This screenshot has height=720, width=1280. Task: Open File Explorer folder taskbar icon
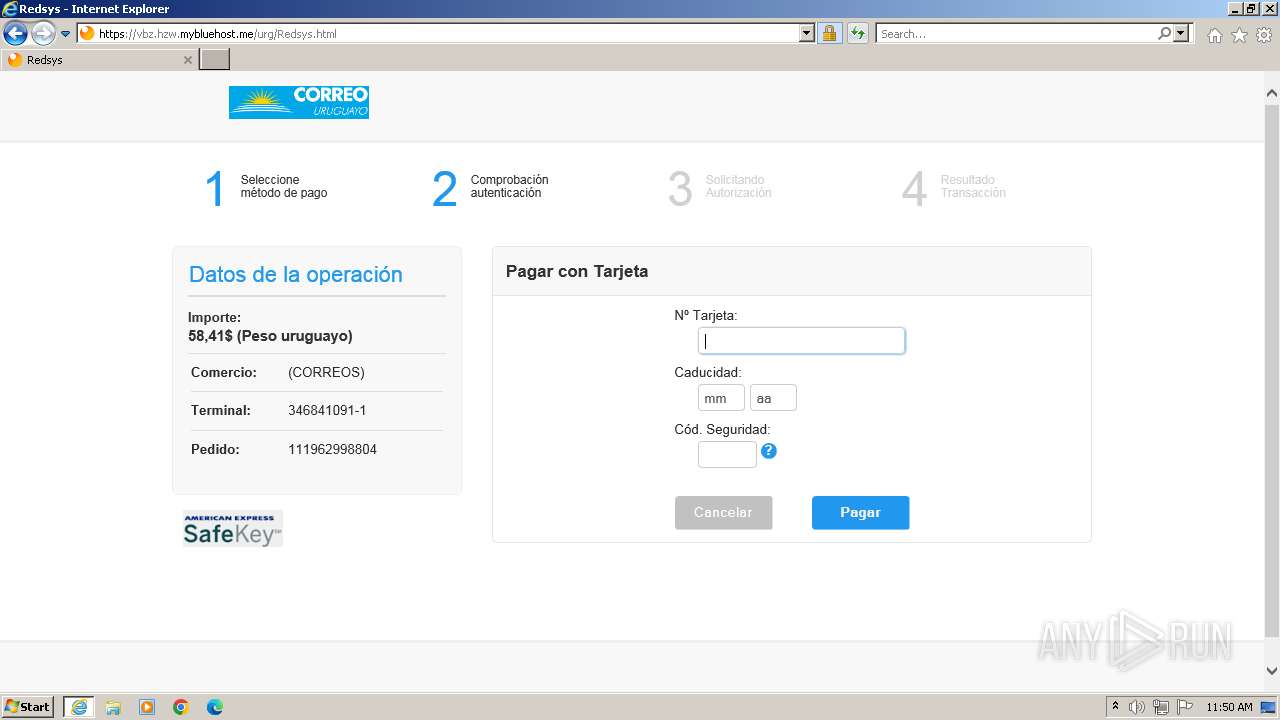113,707
